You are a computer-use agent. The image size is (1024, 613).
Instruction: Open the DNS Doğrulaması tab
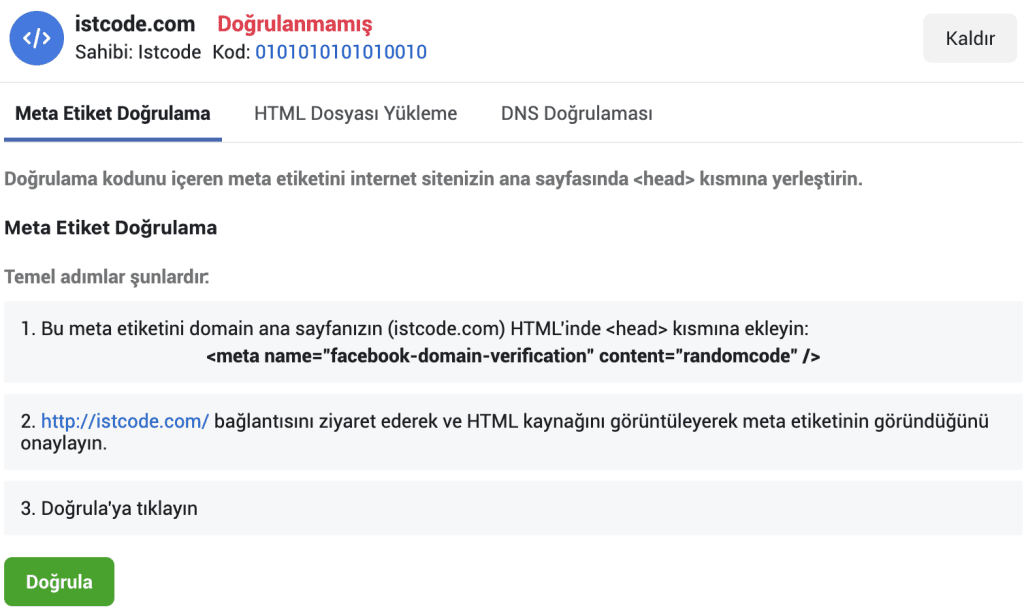(576, 113)
